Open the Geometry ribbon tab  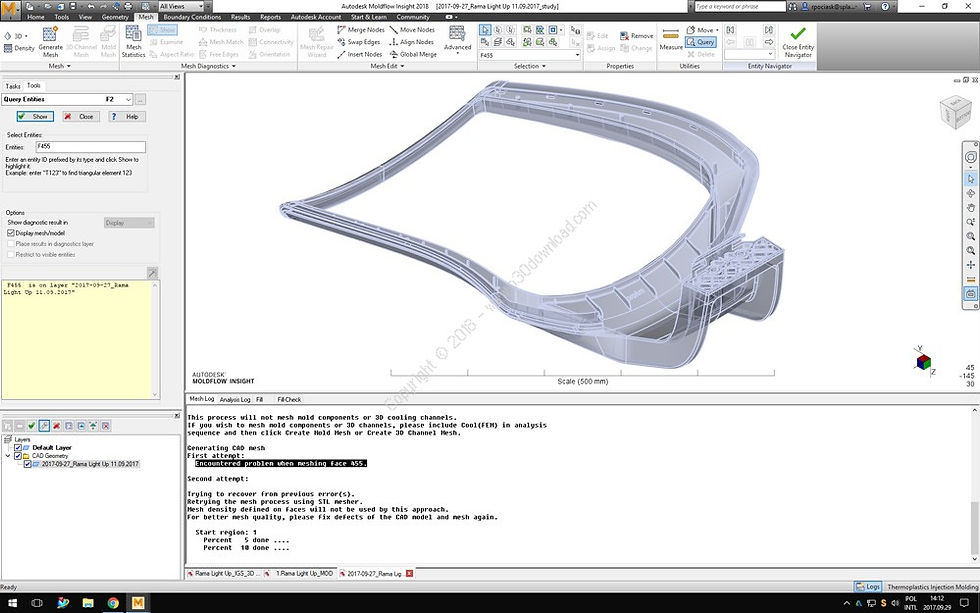coord(115,17)
